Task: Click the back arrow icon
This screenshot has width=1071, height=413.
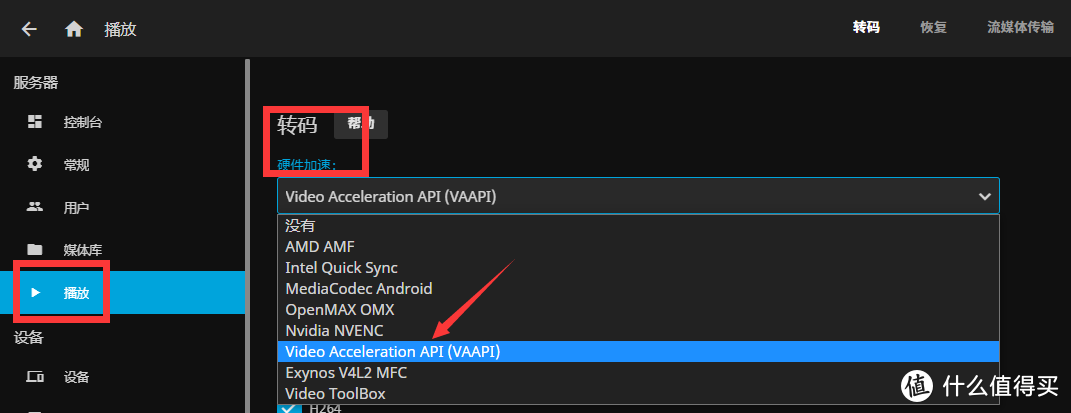Action: [x=29, y=29]
